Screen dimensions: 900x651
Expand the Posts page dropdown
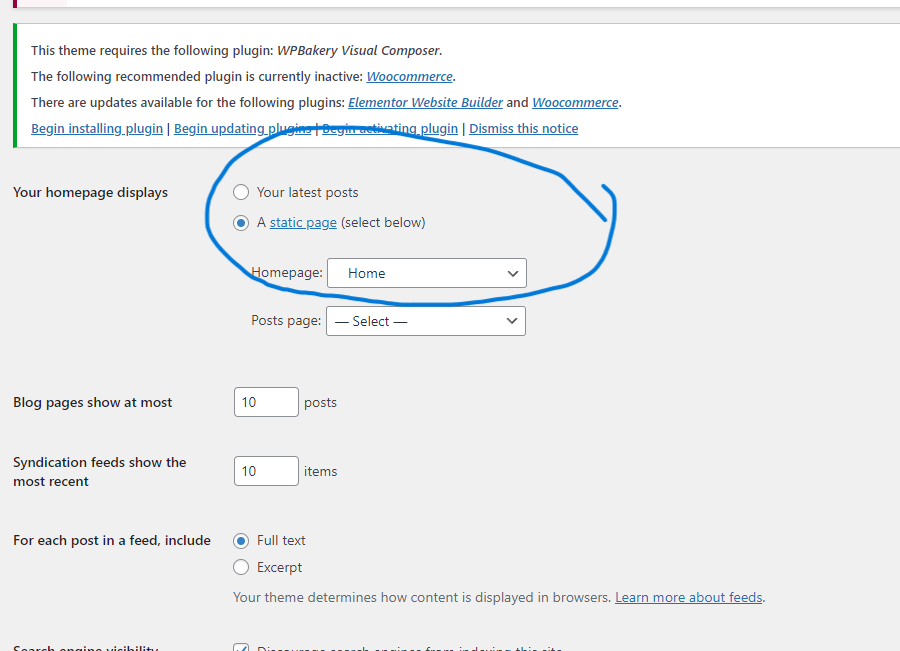pos(426,321)
